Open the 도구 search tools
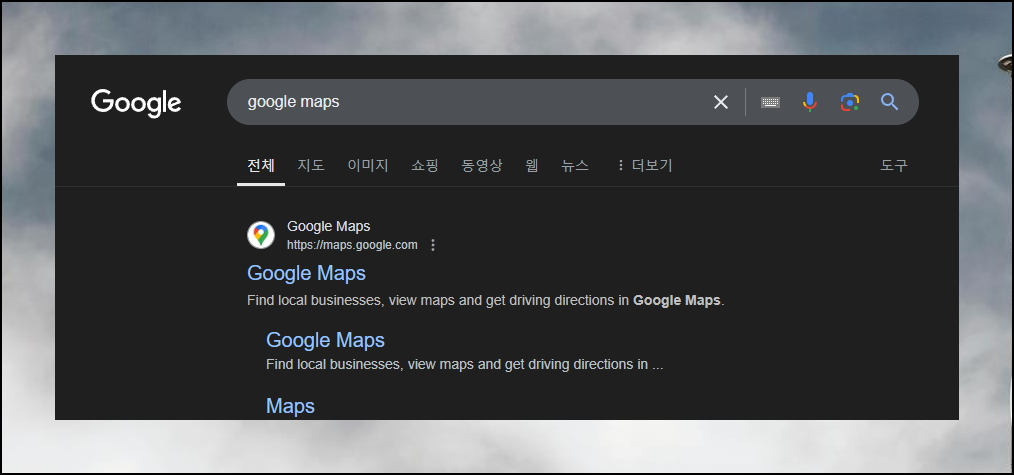The height and width of the screenshot is (475, 1014). (894, 165)
